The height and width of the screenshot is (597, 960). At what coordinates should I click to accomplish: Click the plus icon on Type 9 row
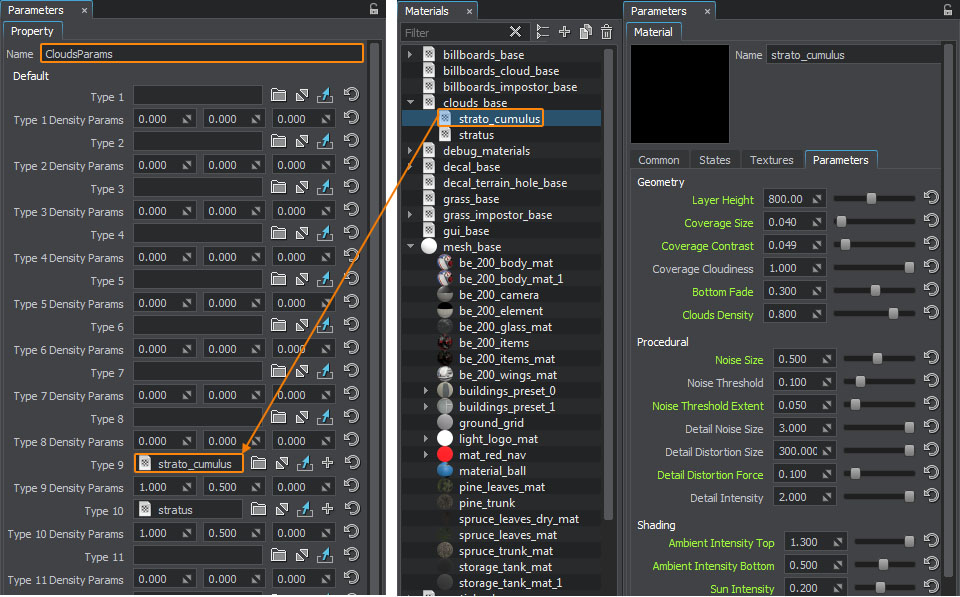pyautogui.click(x=327, y=464)
